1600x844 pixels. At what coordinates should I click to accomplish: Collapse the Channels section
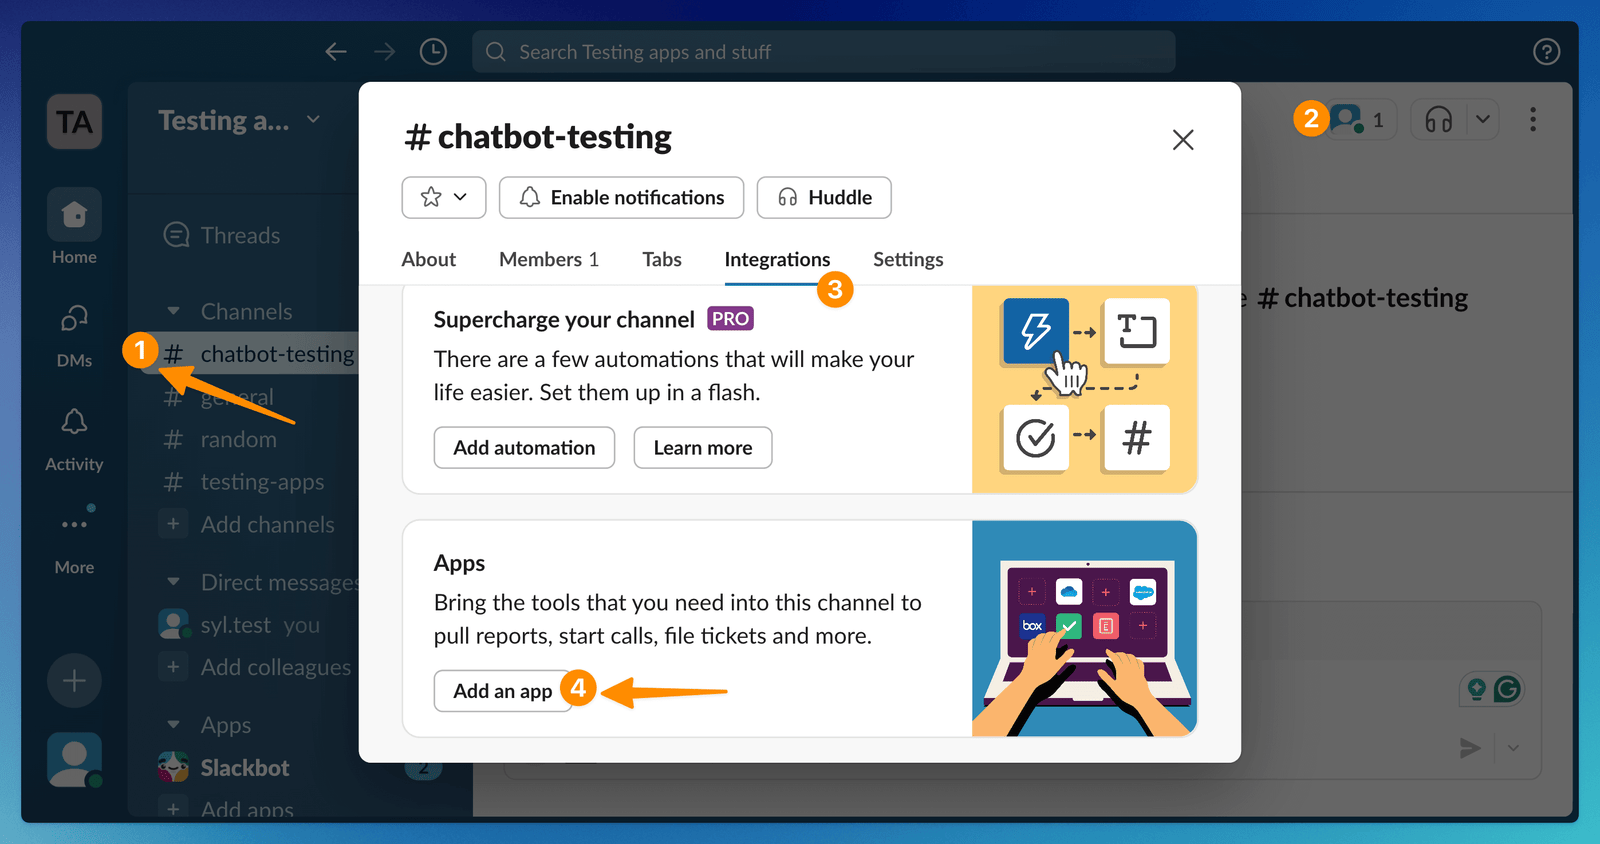174,311
